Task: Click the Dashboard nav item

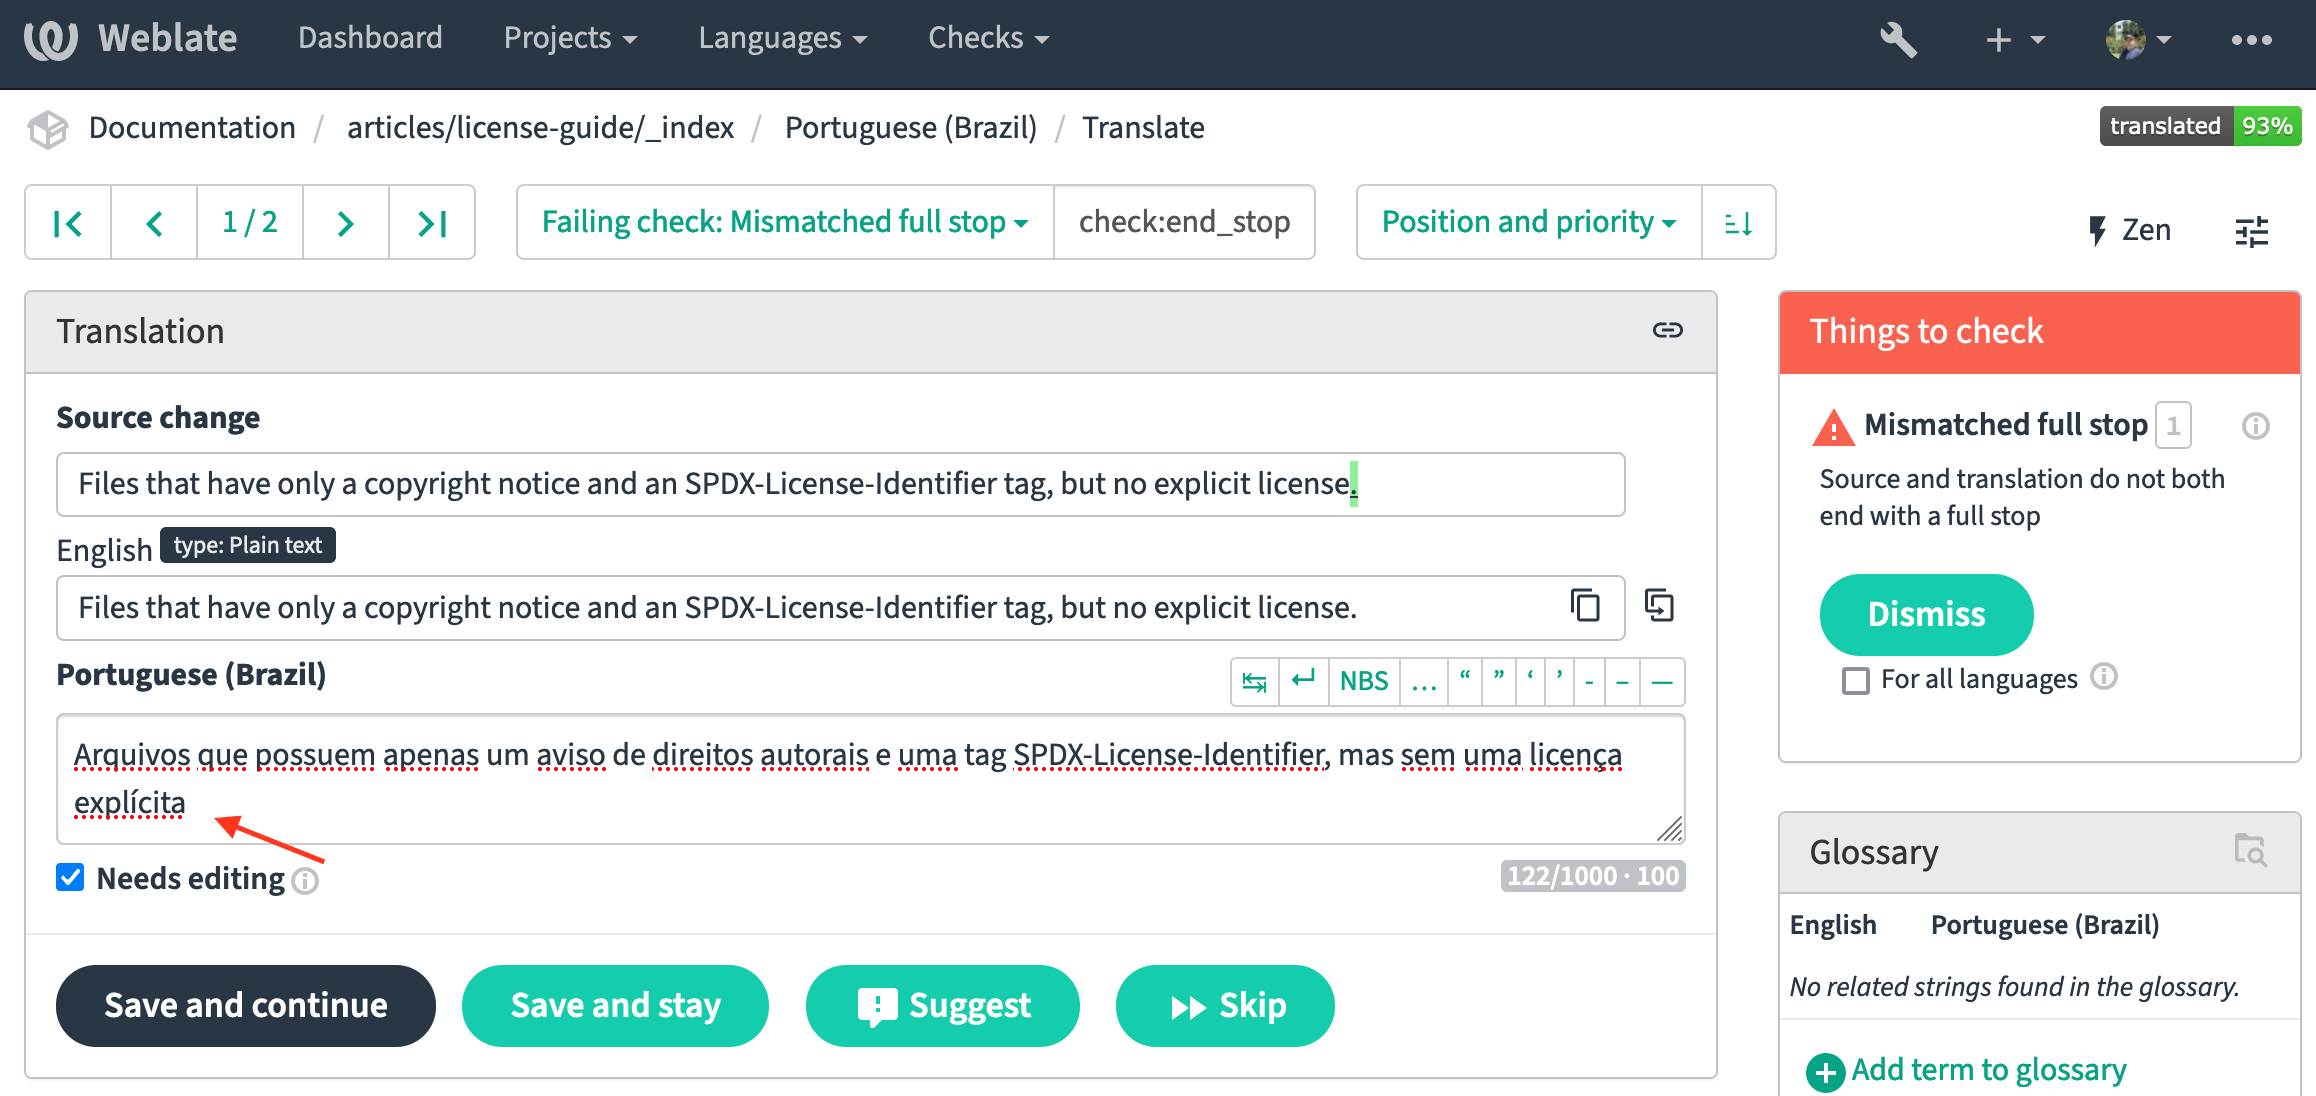Action: click(370, 38)
